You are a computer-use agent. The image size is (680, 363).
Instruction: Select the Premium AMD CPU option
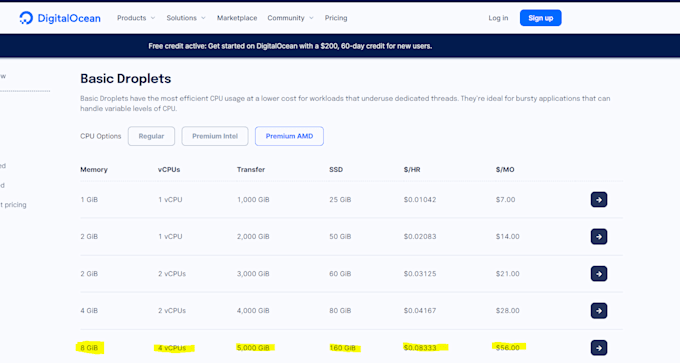point(289,136)
